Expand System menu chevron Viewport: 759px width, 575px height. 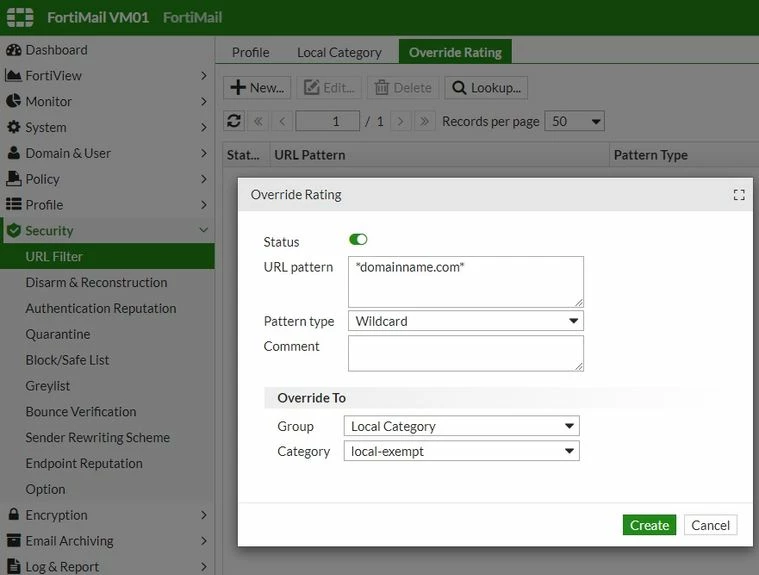click(x=204, y=127)
